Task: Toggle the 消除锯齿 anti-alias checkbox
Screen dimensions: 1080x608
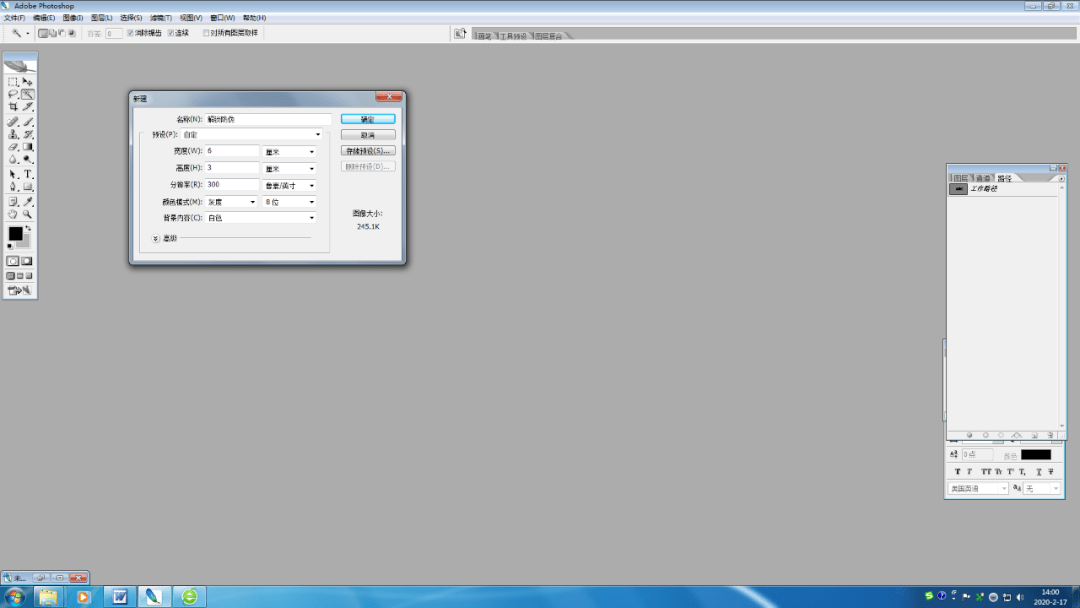Action: [x=130, y=33]
